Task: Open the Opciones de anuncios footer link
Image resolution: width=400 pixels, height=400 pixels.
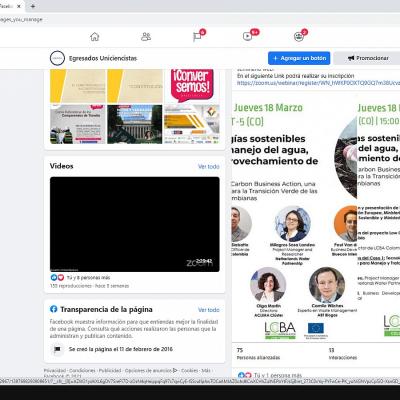Action: pyautogui.click(x=151, y=371)
